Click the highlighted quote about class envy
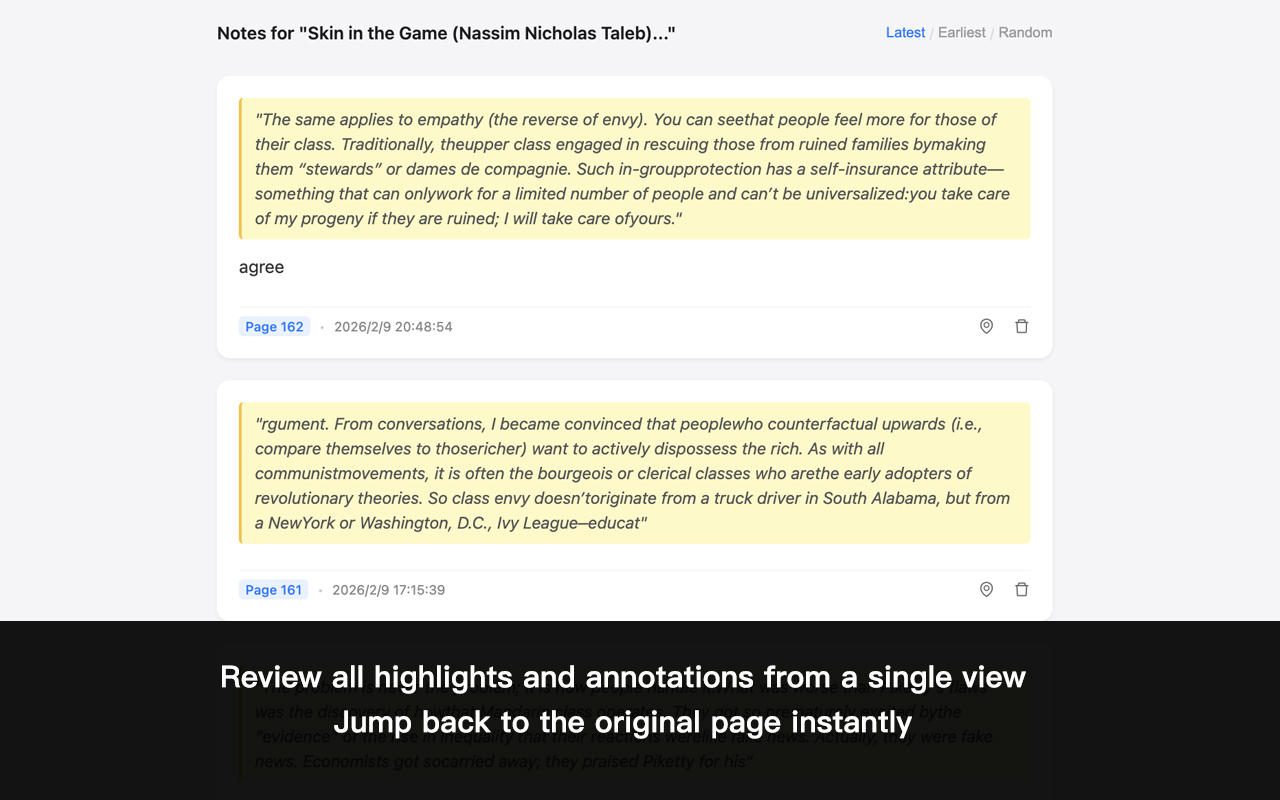The image size is (1280, 800). coord(634,473)
